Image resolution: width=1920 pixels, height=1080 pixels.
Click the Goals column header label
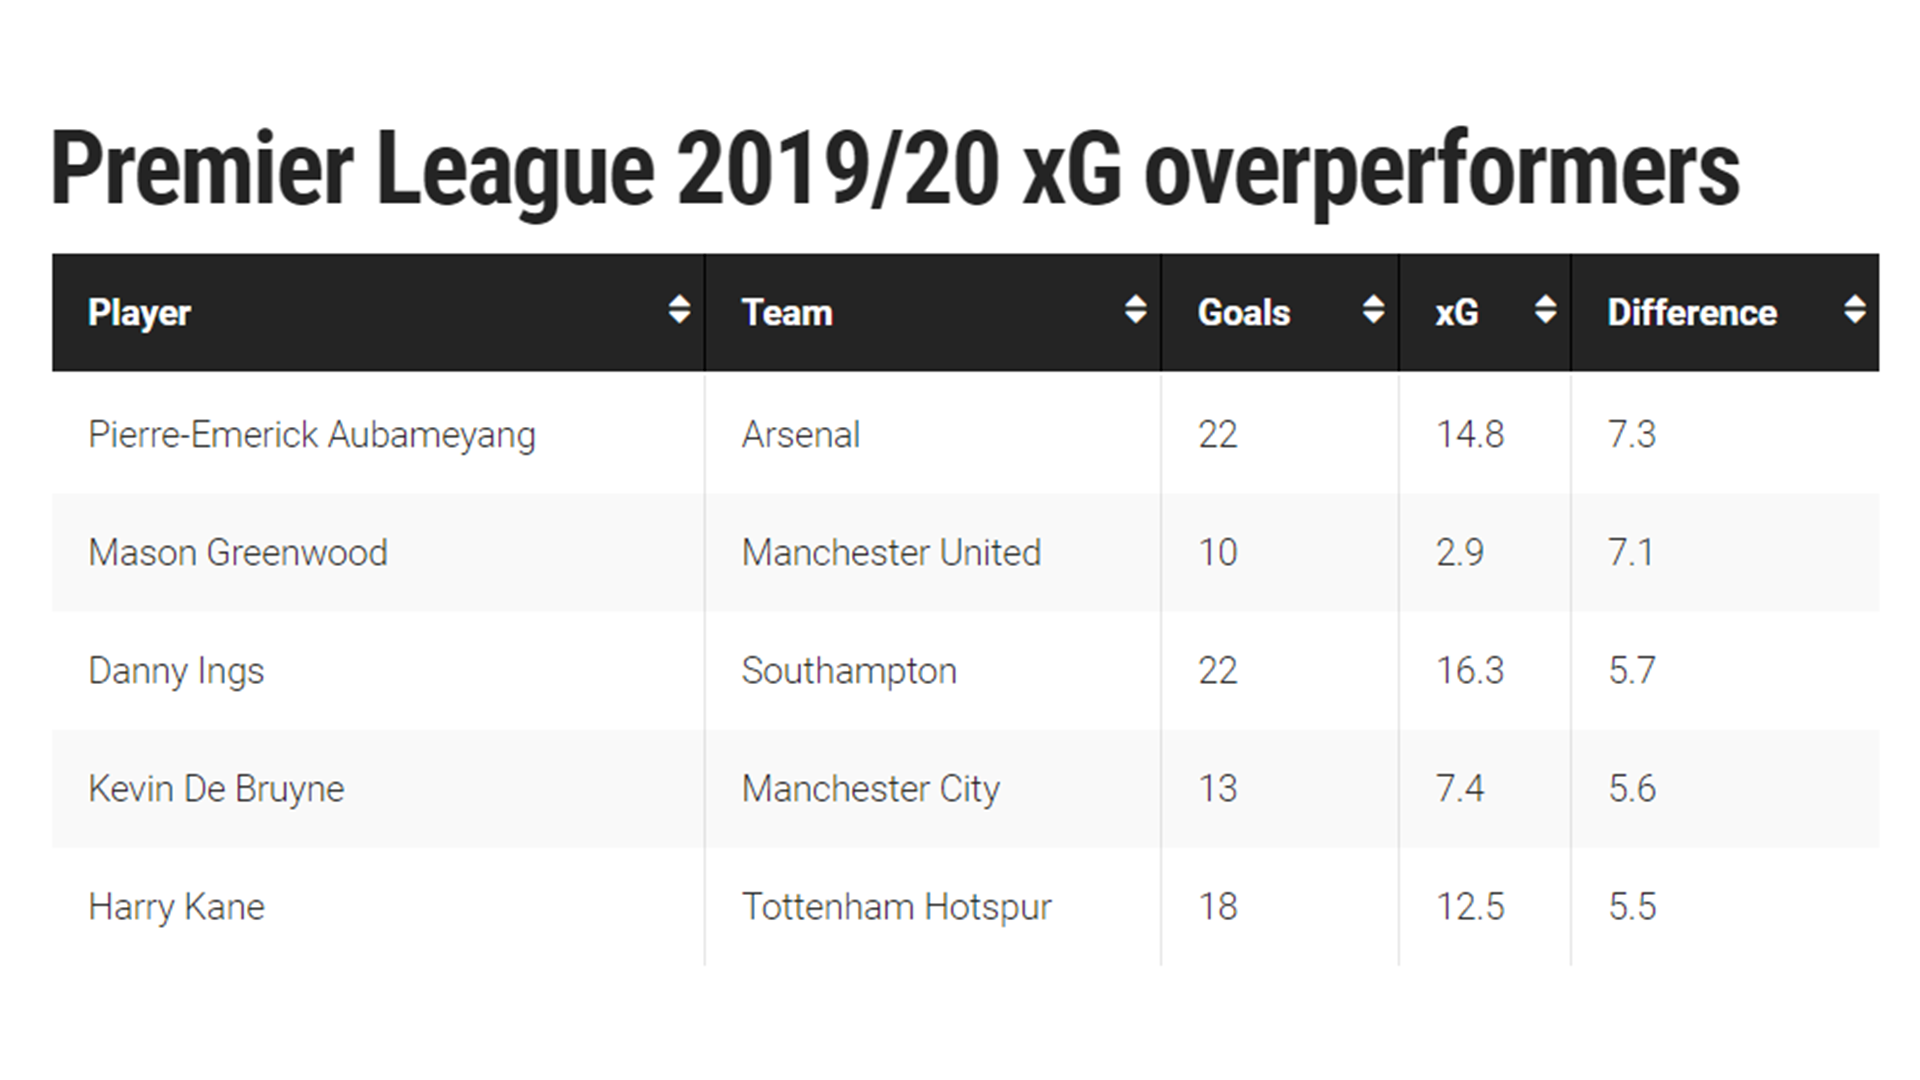[x=1244, y=313]
